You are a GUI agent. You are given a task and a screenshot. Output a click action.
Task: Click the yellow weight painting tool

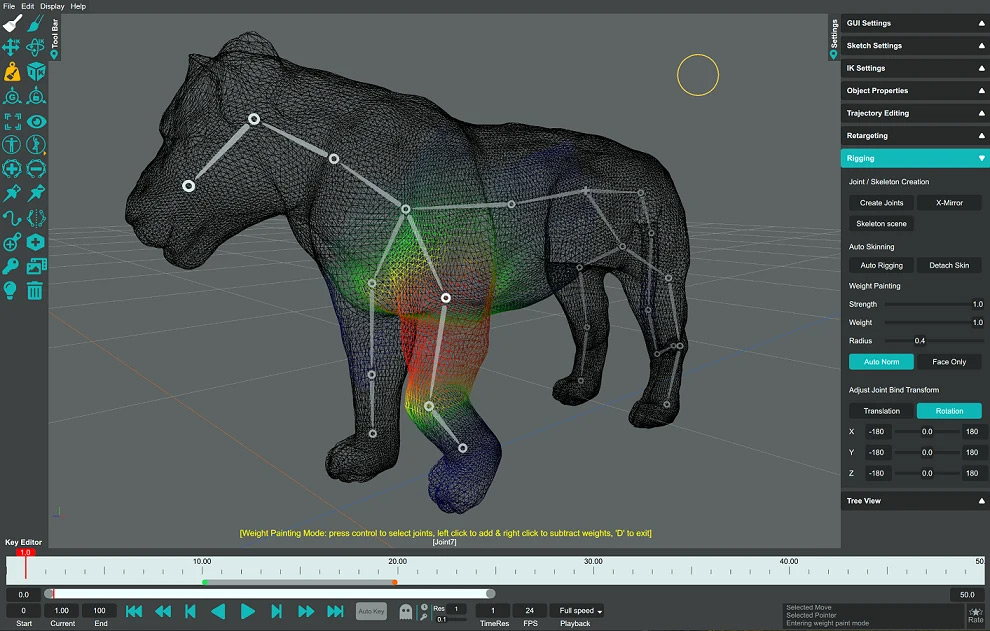(12, 72)
